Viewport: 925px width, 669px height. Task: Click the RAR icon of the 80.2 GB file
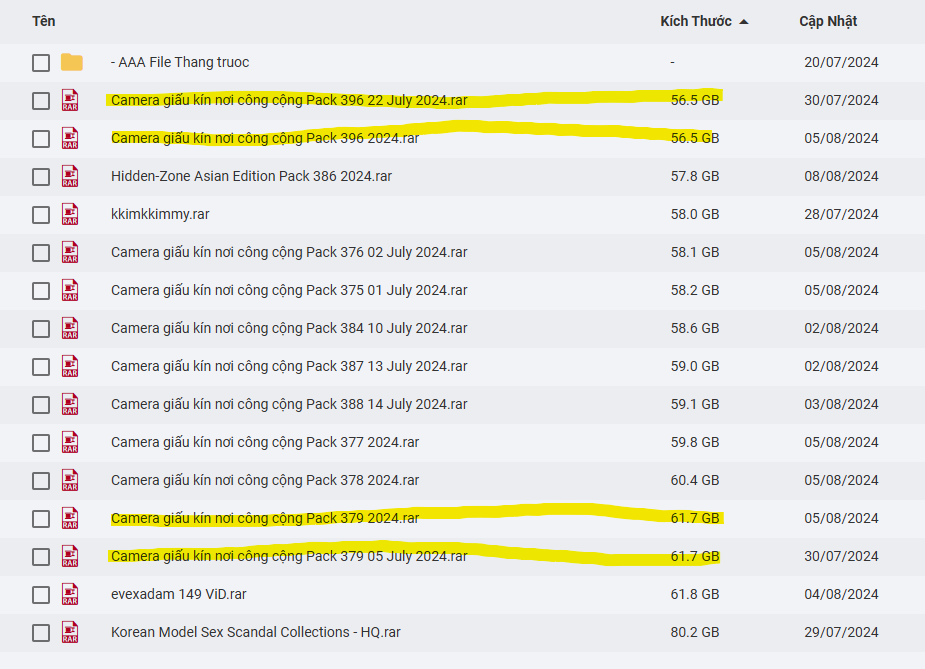pyautogui.click(x=70, y=632)
